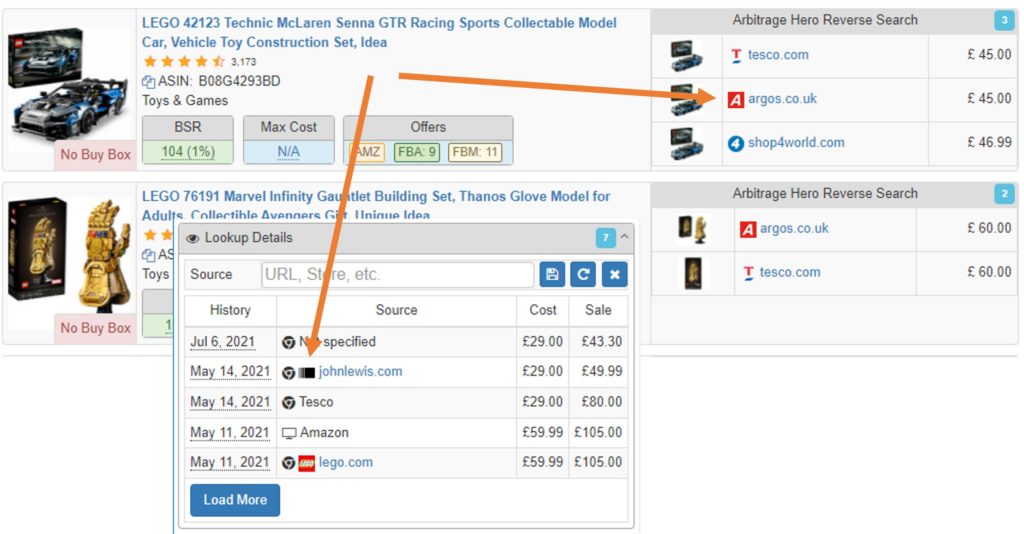This screenshot has height=534, width=1024.
Task: Click the shop4world logo icon
Action: 736,143
